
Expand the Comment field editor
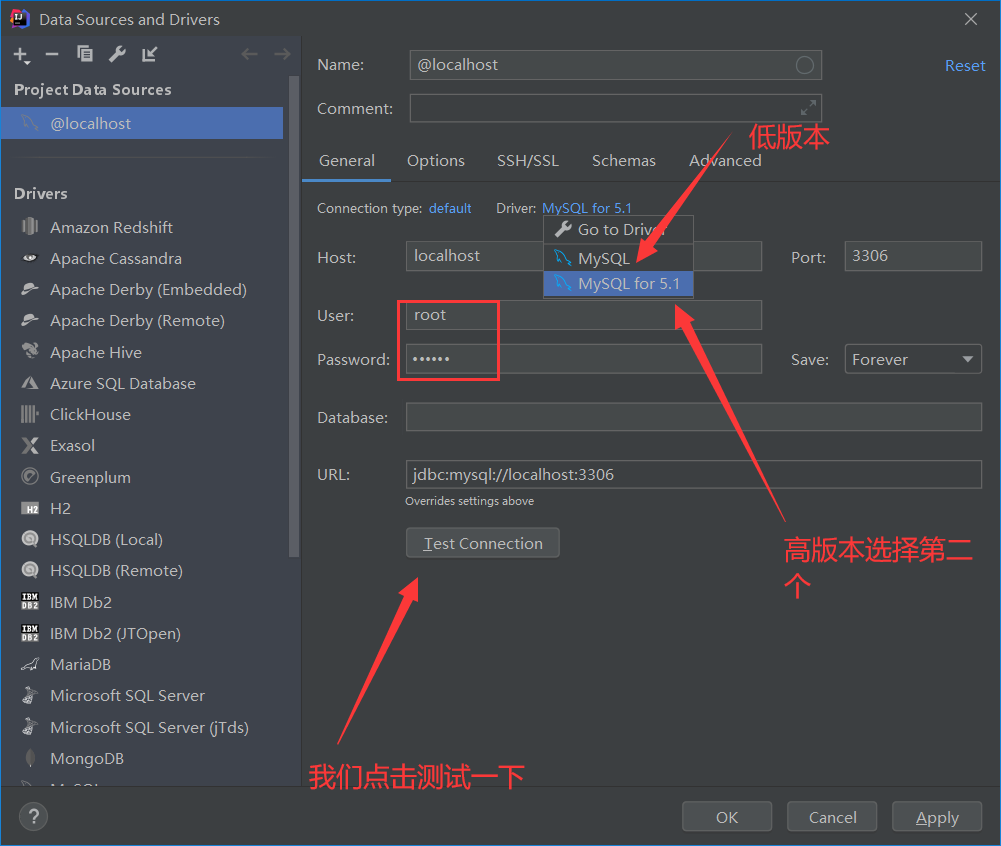point(808,108)
